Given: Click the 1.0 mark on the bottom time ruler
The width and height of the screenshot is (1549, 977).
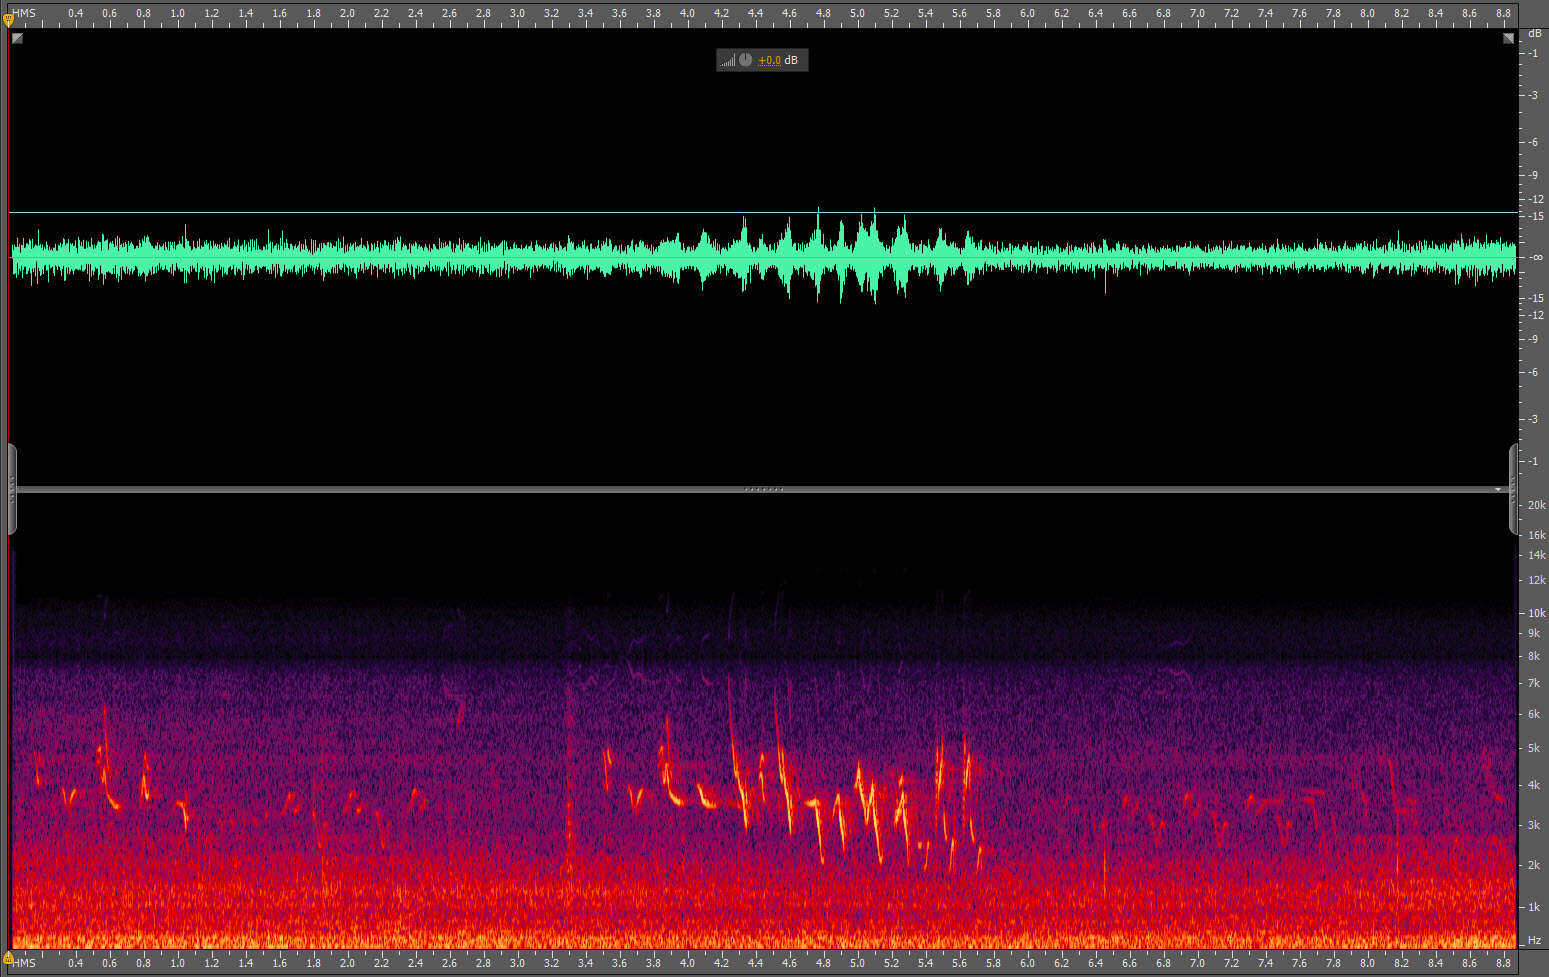Looking at the screenshot, I should coord(177,963).
